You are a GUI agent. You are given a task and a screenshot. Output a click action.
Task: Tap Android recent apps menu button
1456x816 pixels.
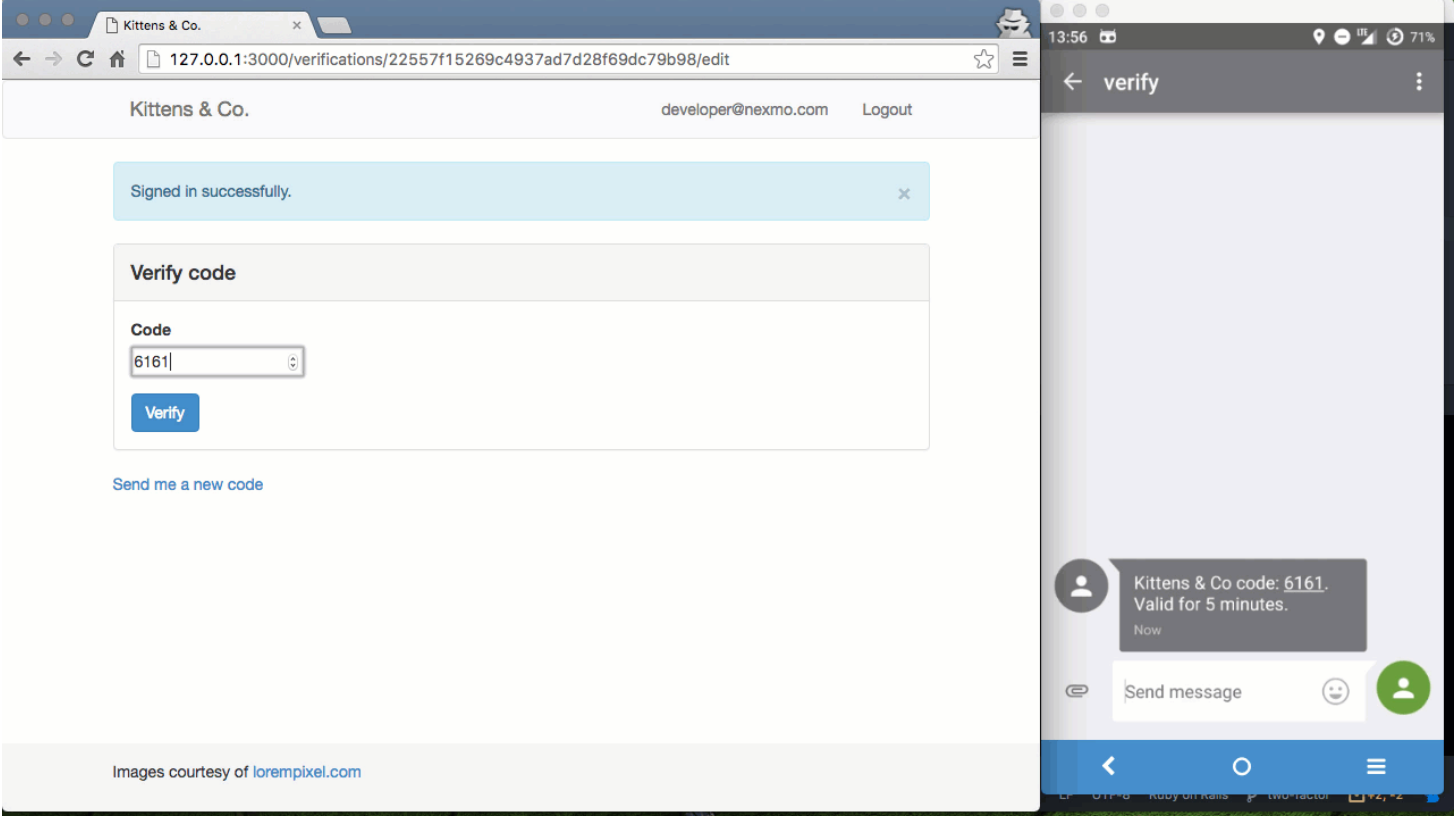point(1376,766)
